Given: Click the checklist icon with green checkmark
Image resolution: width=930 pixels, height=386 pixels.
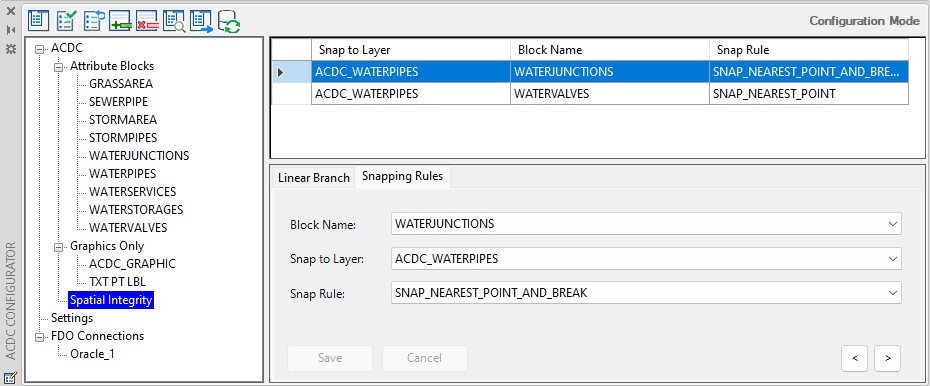Looking at the screenshot, I should click(66, 21).
